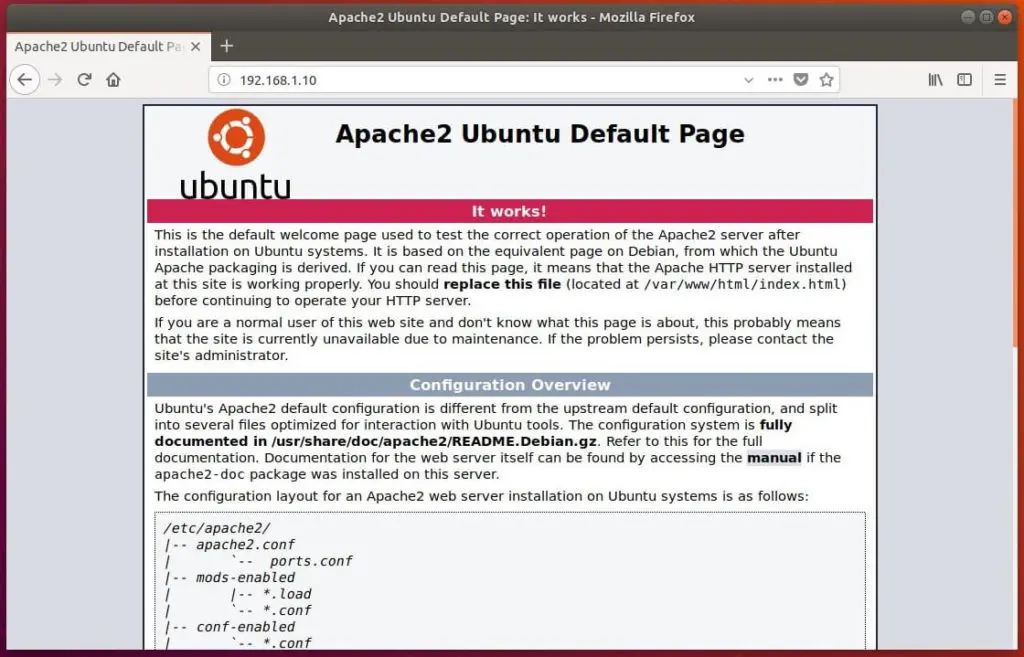The height and width of the screenshot is (657, 1024).
Task: Click the /var/www/html/index.html path text
Action: pos(743,284)
